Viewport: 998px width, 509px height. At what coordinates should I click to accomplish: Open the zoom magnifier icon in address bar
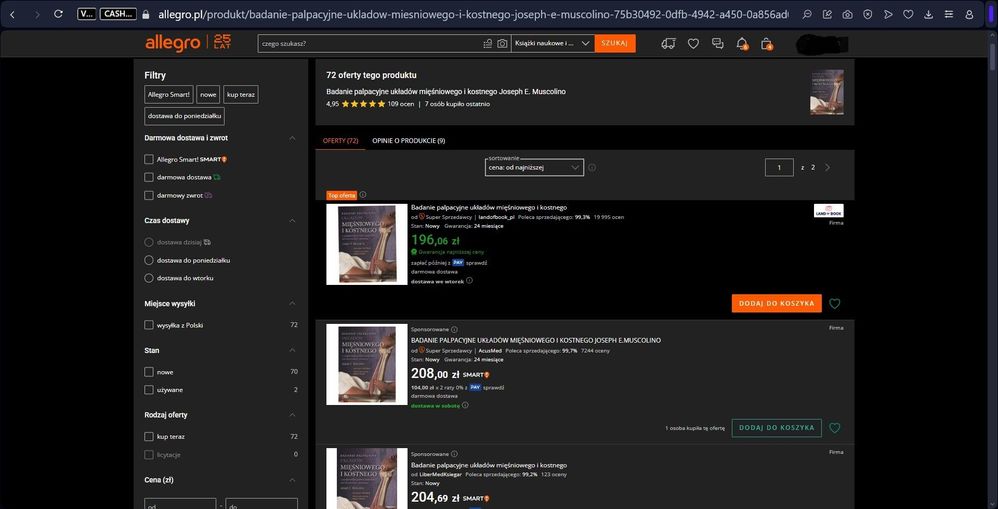click(x=806, y=14)
